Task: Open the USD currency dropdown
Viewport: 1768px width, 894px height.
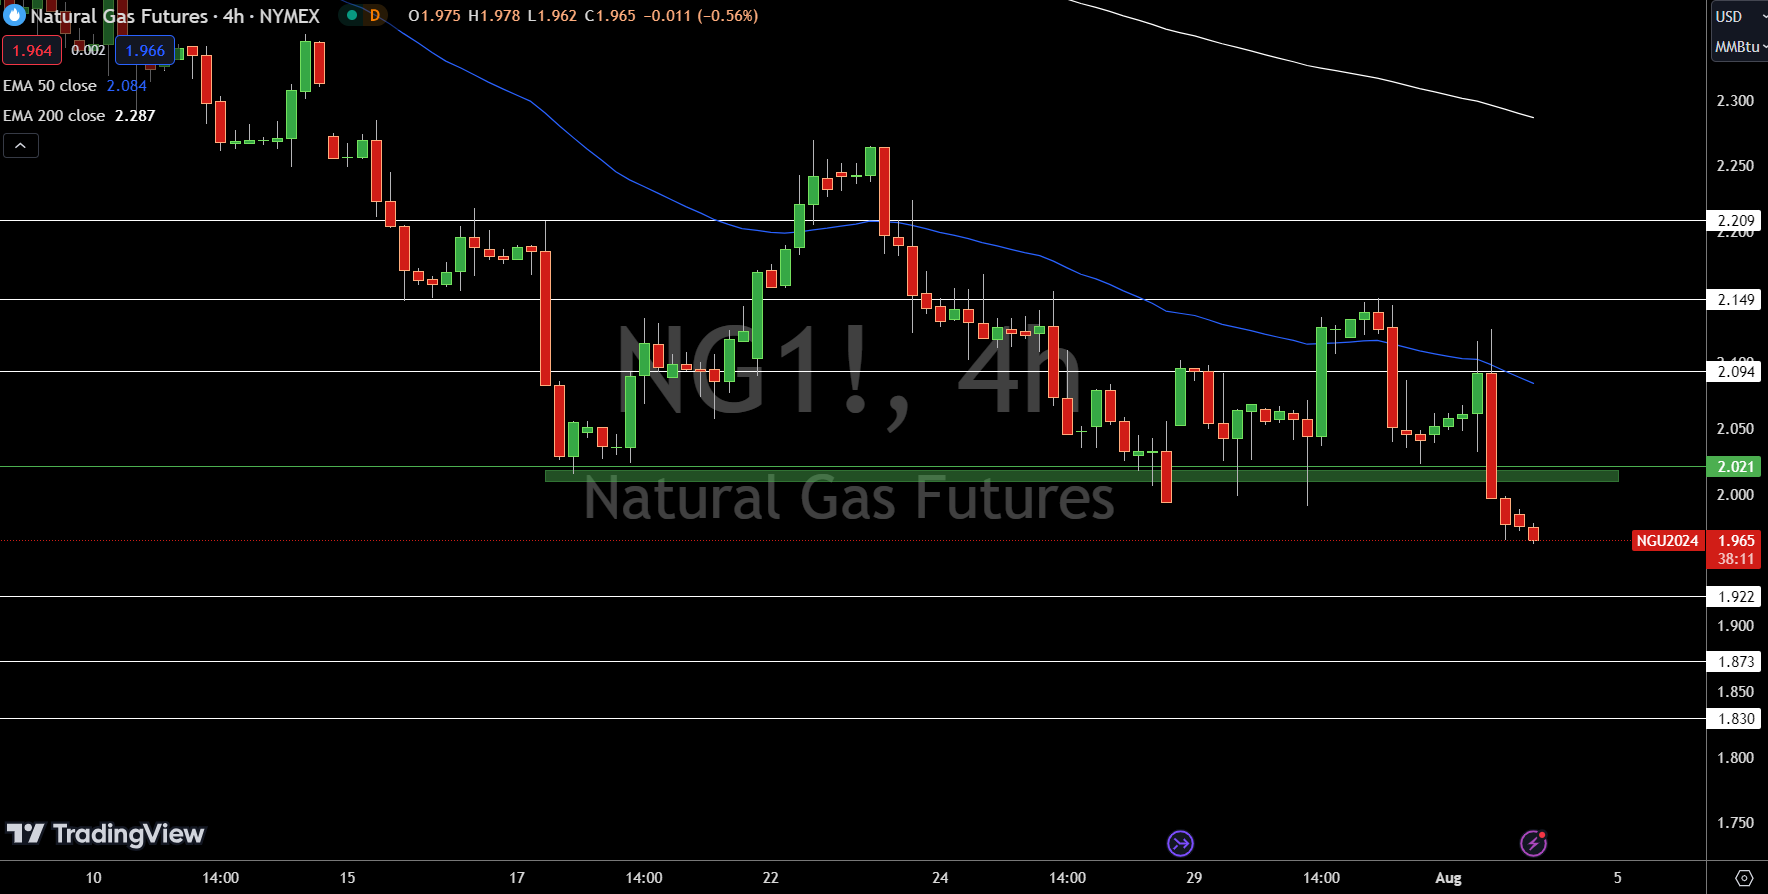Action: point(1738,16)
